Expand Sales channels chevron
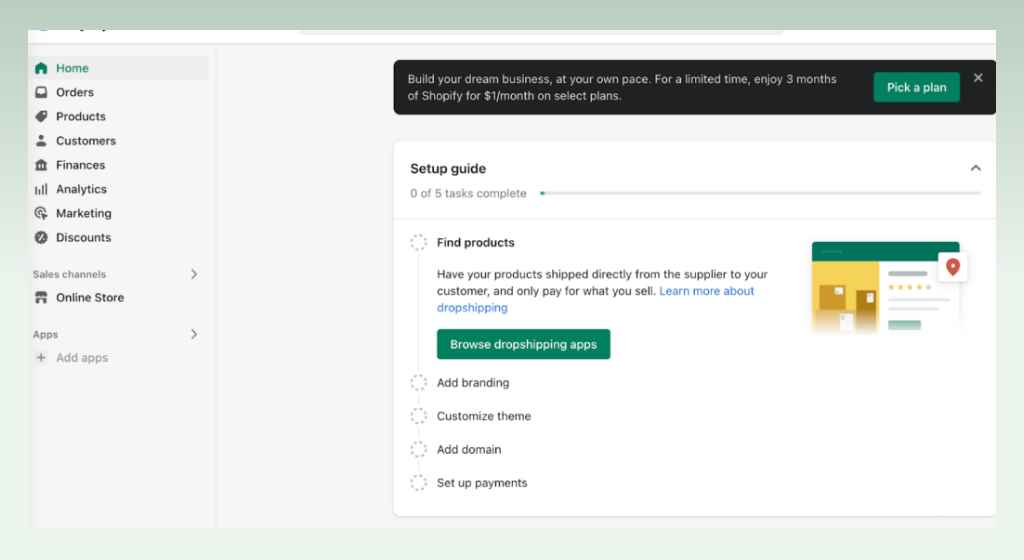This screenshot has height=560, width=1024. click(194, 274)
